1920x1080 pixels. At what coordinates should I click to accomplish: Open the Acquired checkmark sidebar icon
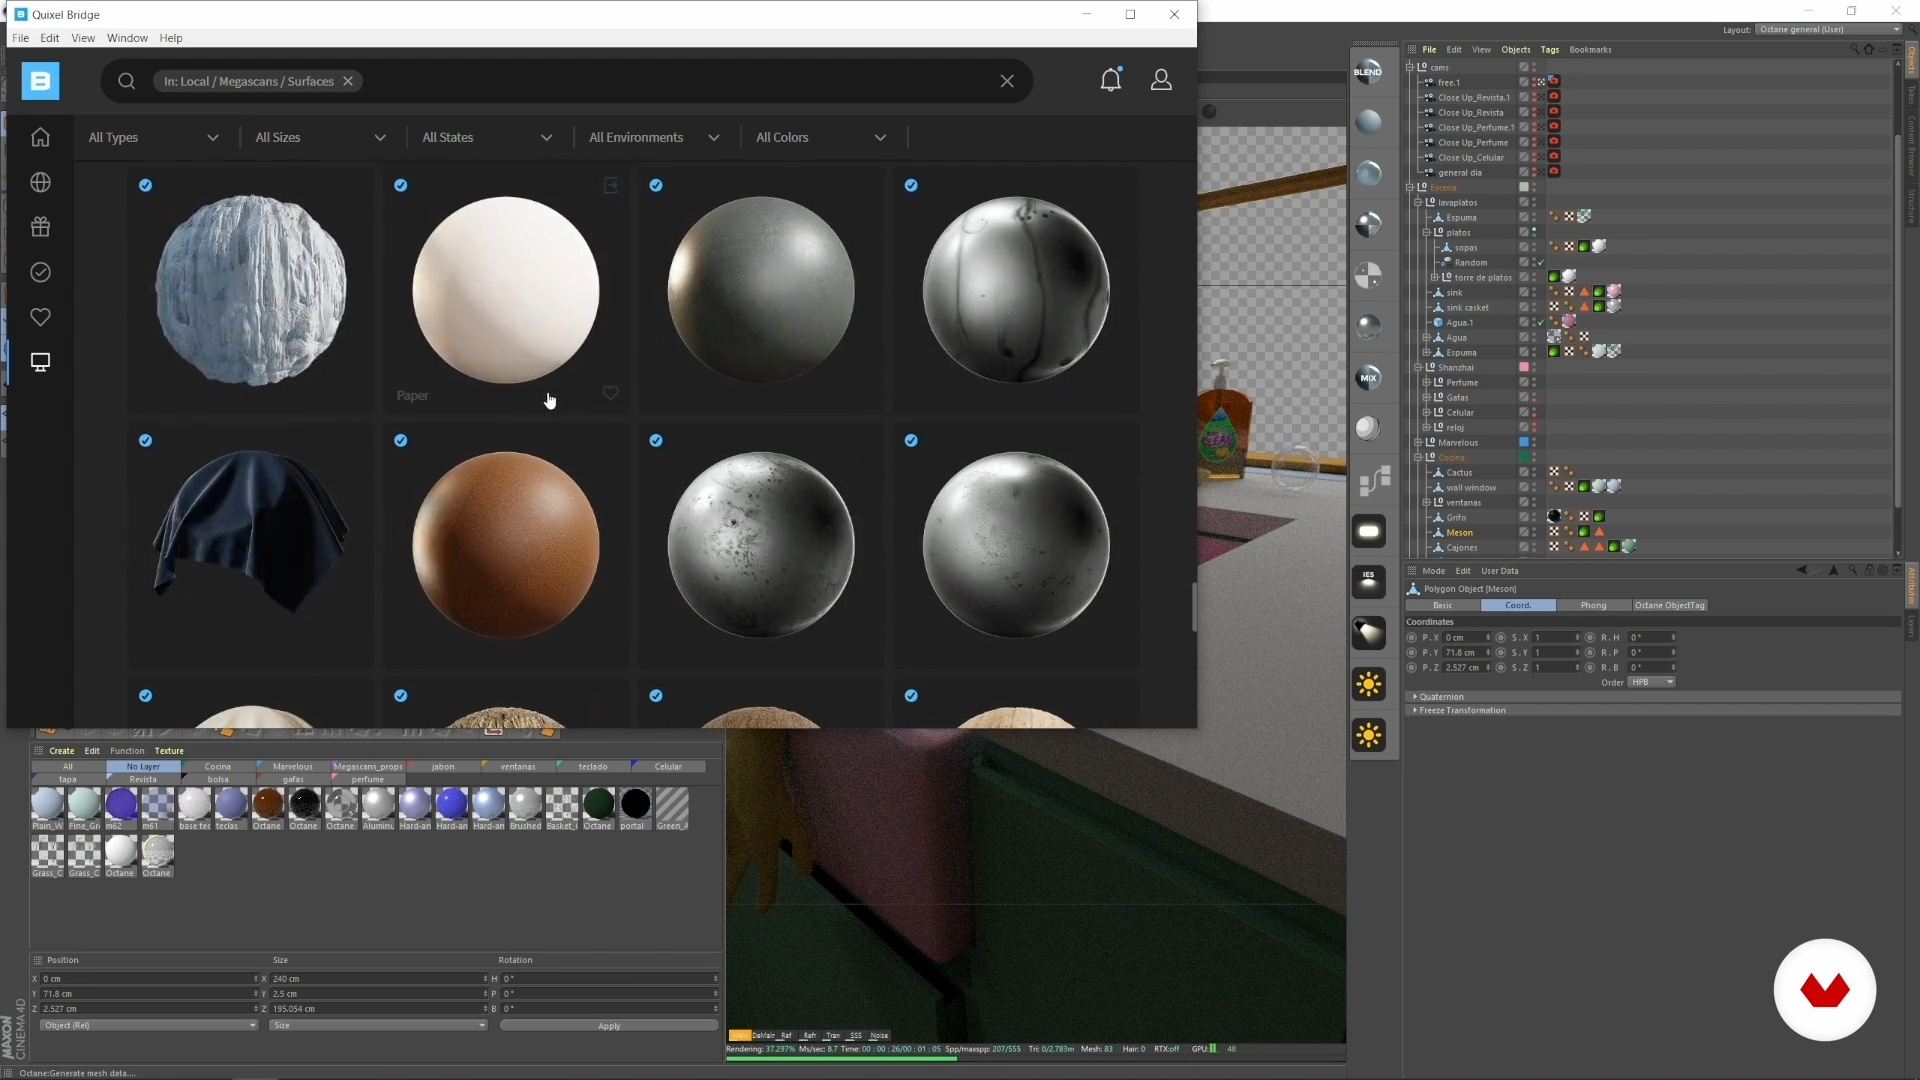click(40, 272)
